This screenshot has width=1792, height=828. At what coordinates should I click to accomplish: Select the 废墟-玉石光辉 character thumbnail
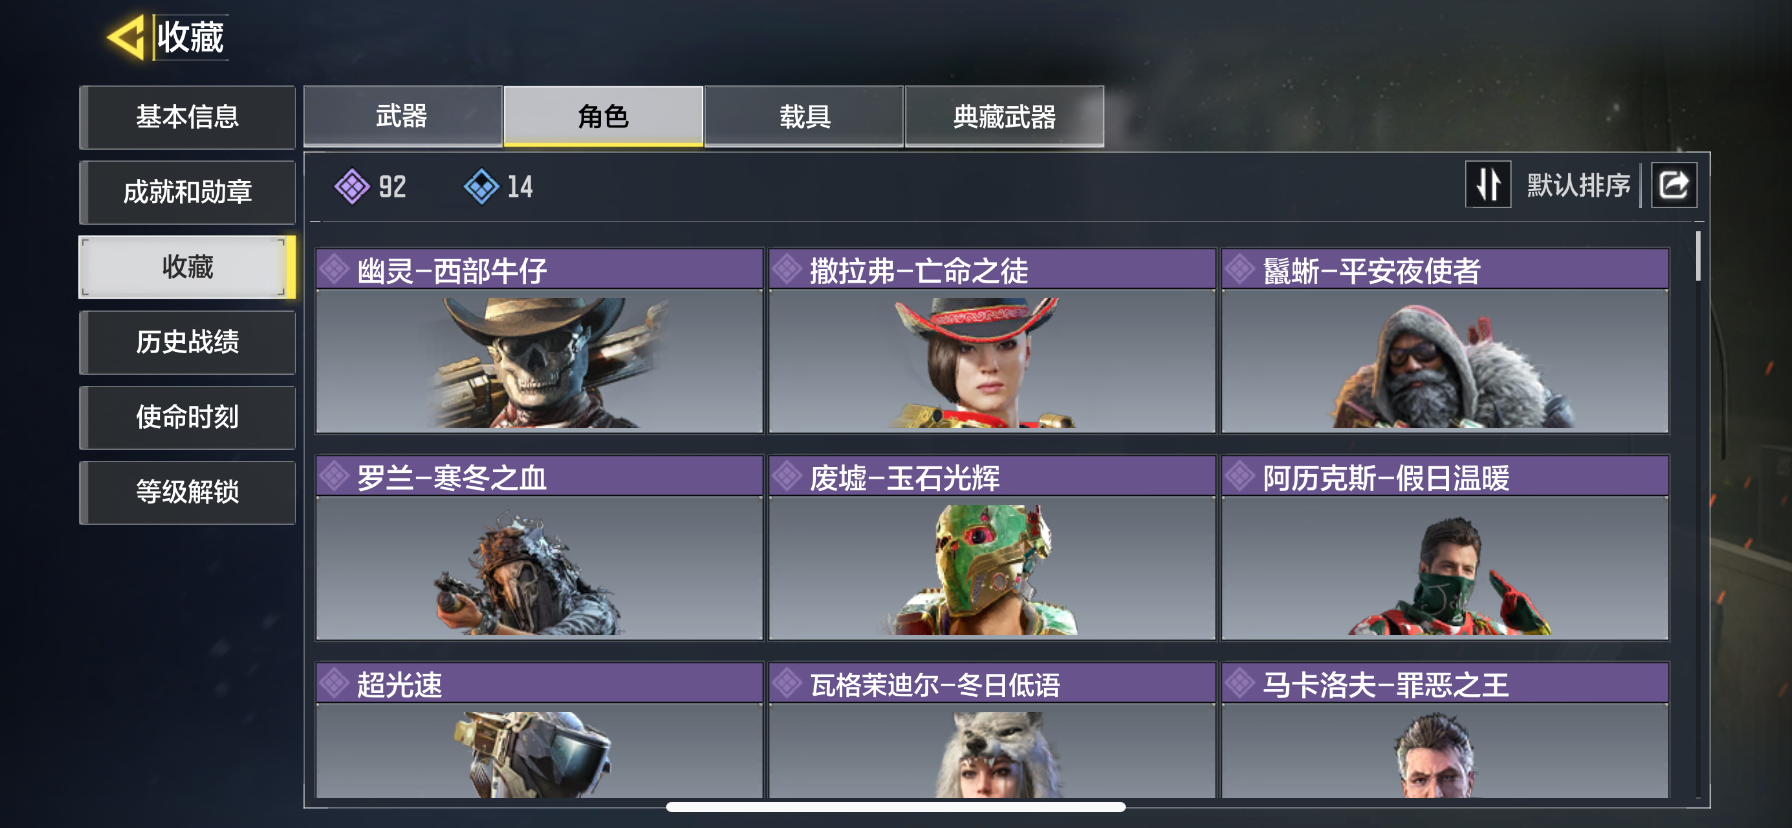coord(992,567)
